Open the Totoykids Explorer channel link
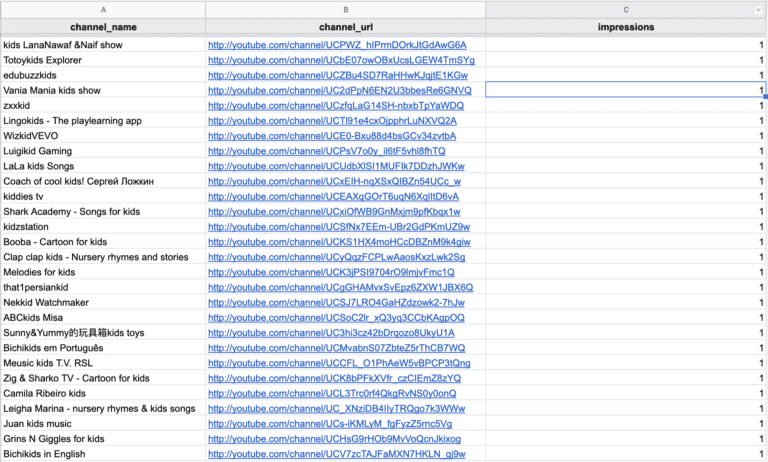Viewport: 768px width, 462px height. click(x=341, y=60)
